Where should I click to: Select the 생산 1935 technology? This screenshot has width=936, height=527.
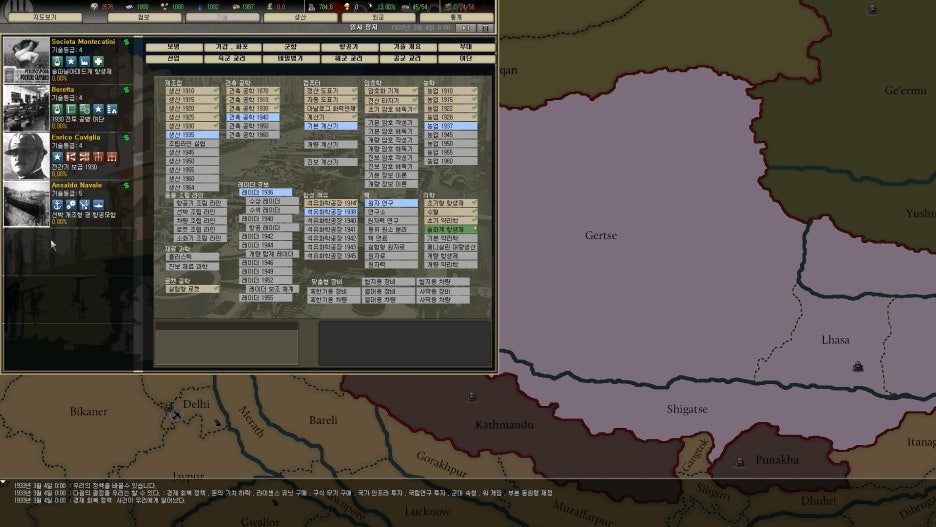pyautogui.click(x=192, y=135)
